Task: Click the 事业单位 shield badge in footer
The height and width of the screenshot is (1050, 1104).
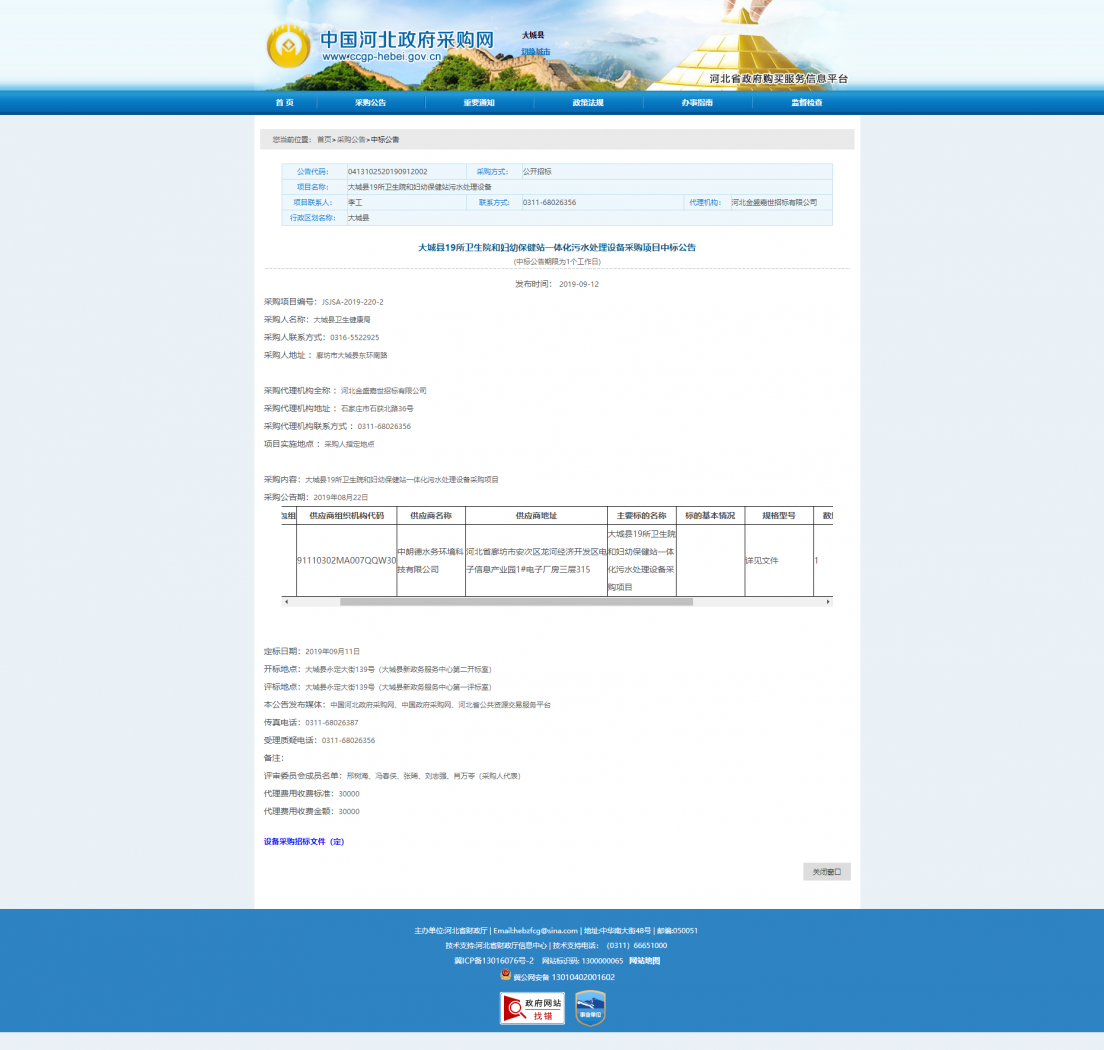Action: pos(590,1008)
